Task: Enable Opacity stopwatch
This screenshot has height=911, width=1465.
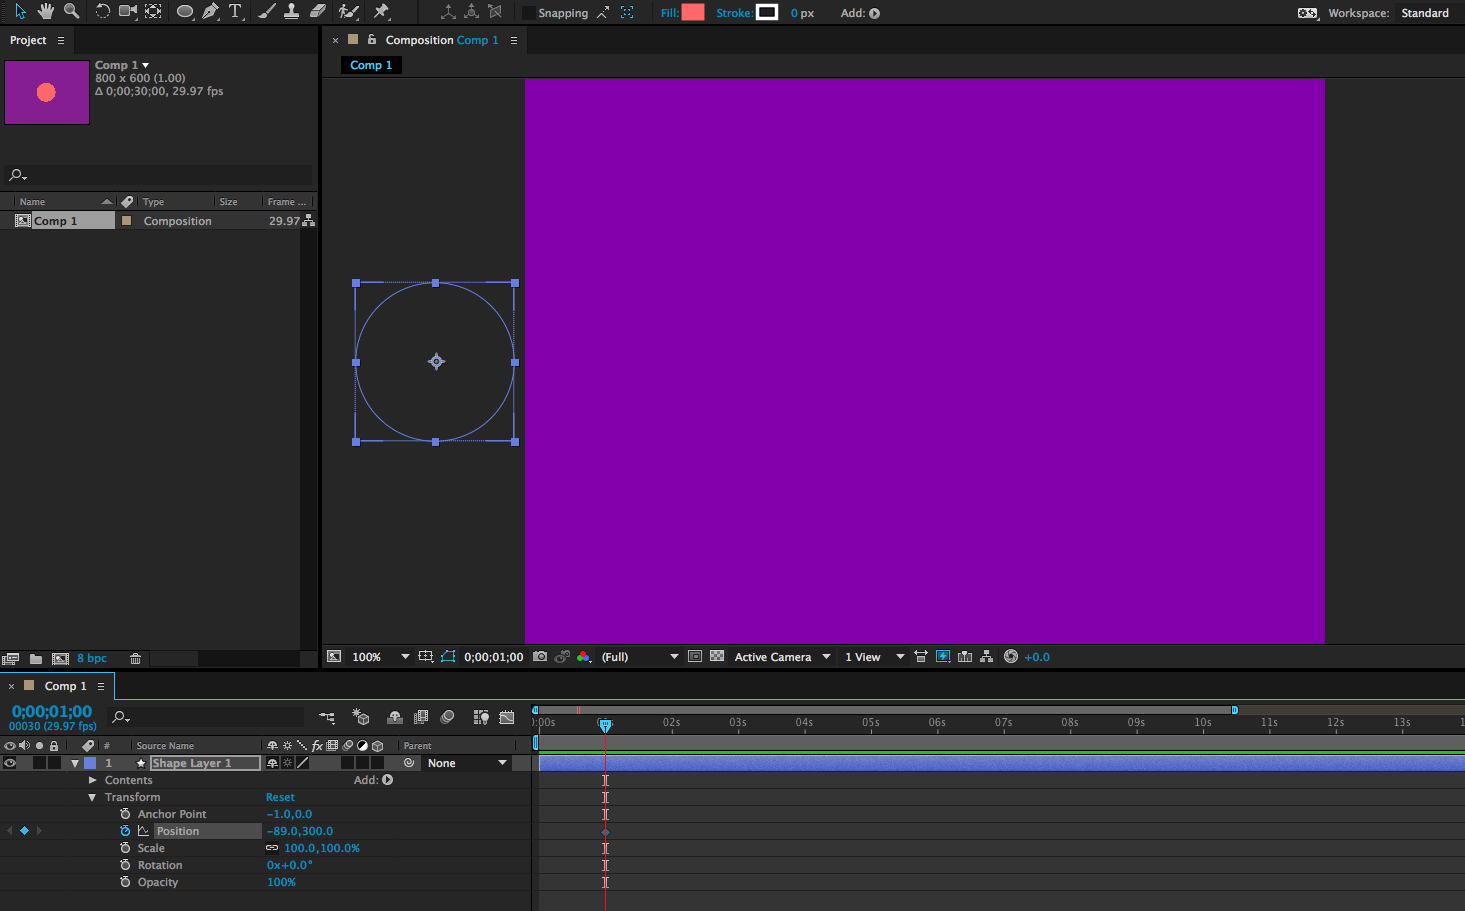Action: coord(125,882)
